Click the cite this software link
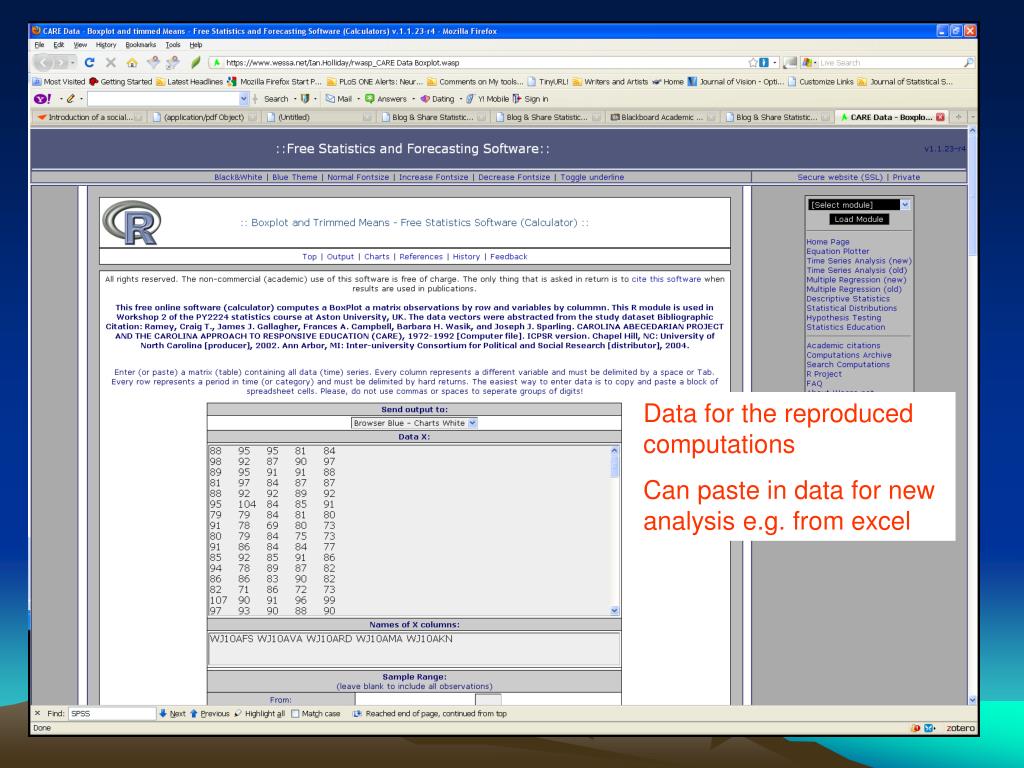Screen dimensions: 1024x768 pyautogui.click(x=666, y=279)
